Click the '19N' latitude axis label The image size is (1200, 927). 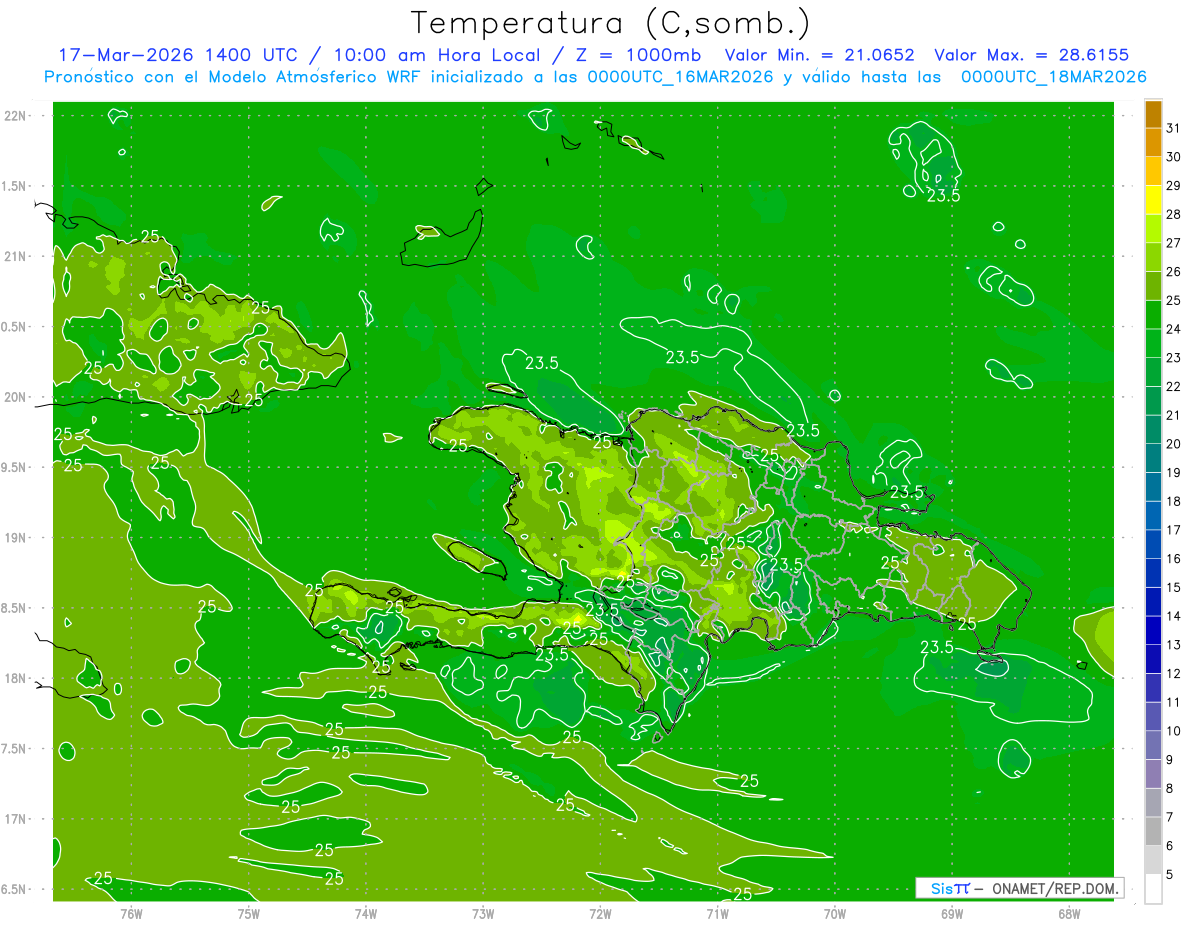(x=16, y=538)
